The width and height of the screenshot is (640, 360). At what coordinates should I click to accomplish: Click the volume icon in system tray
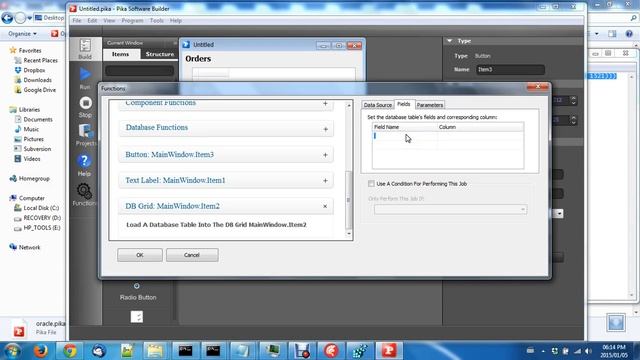coord(588,351)
